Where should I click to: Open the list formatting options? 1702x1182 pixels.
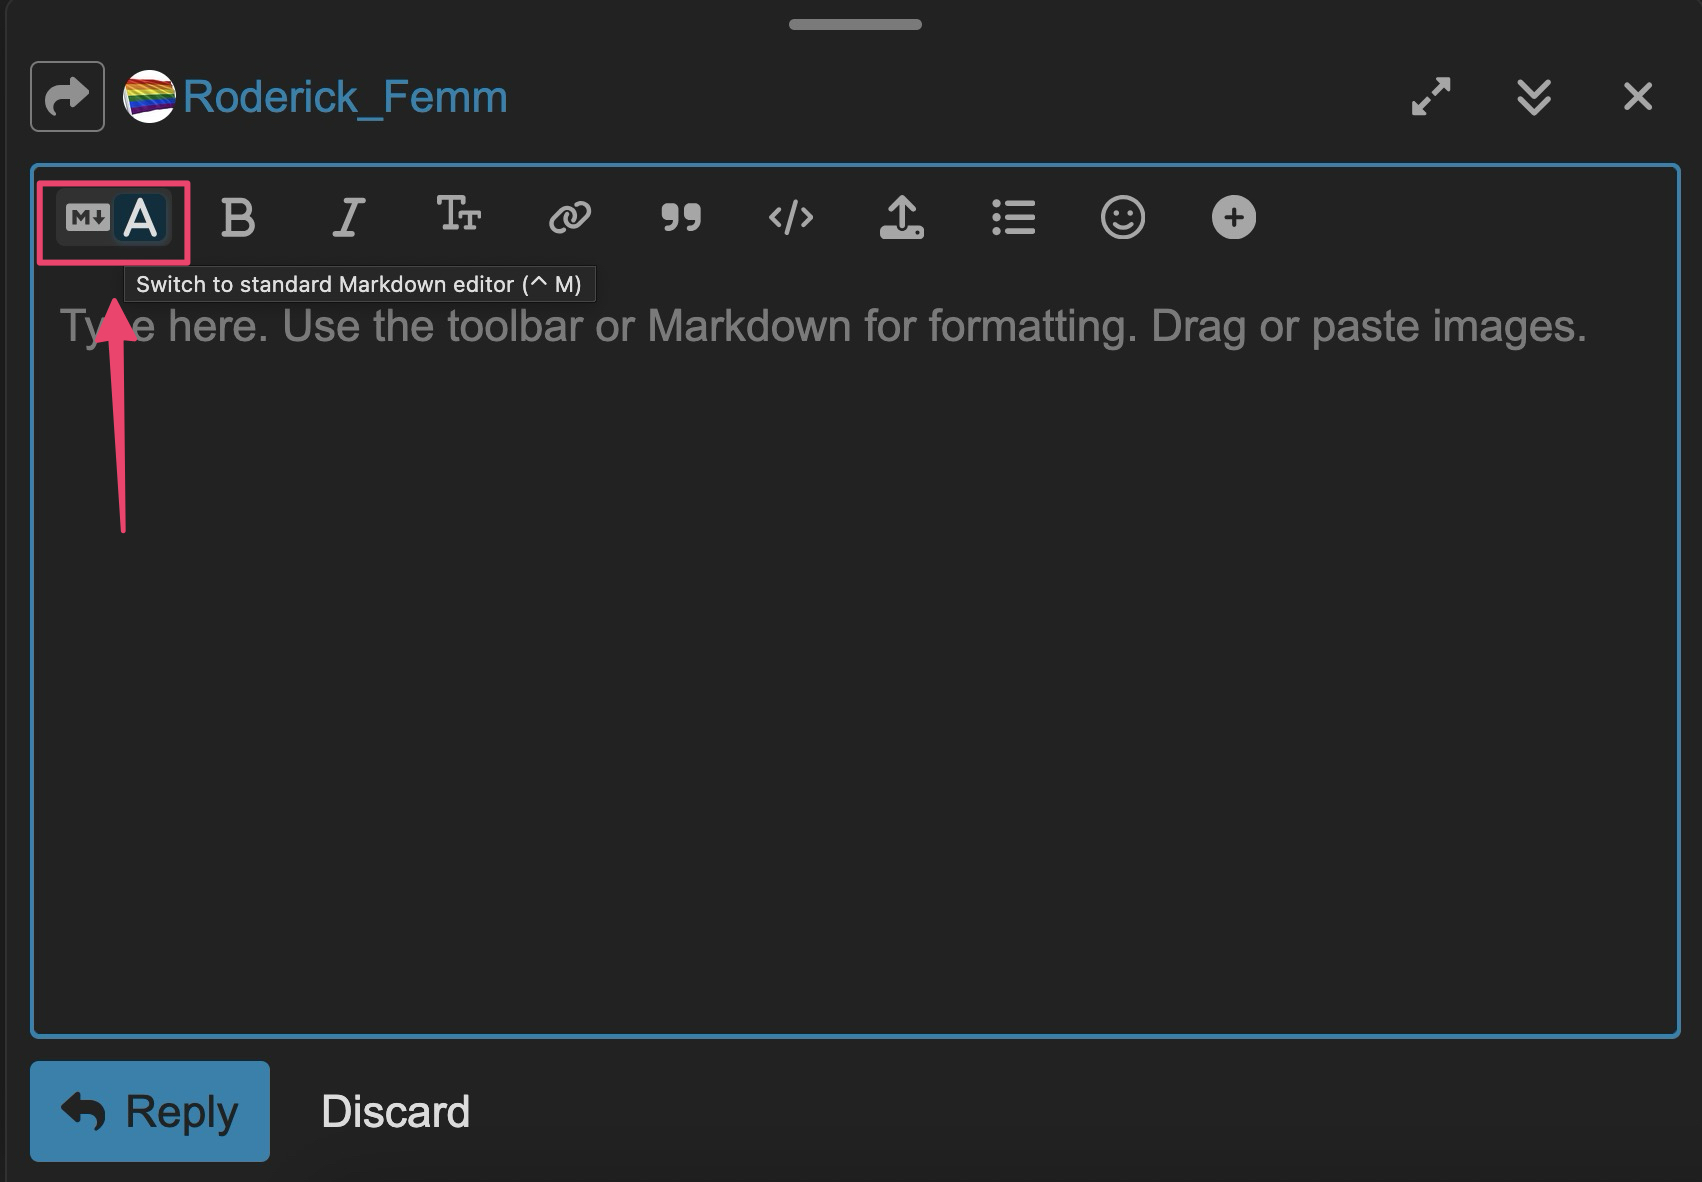pos(1013,218)
